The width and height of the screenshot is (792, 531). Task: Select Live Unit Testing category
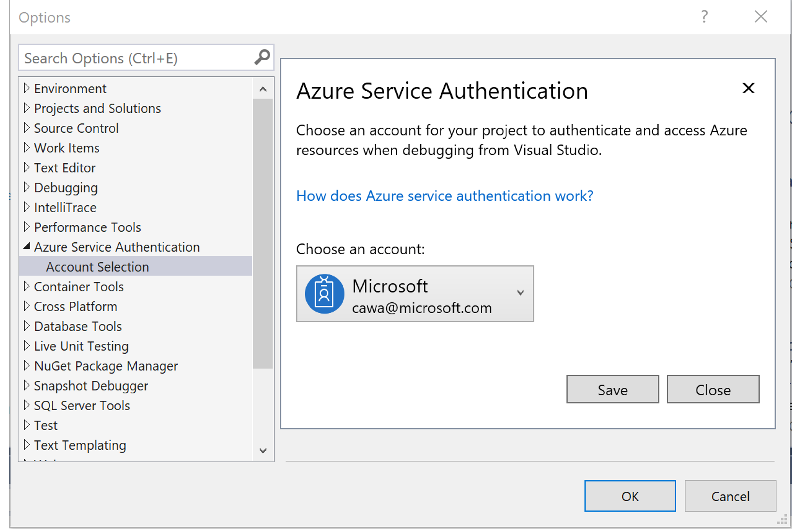(x=81, y=347)
